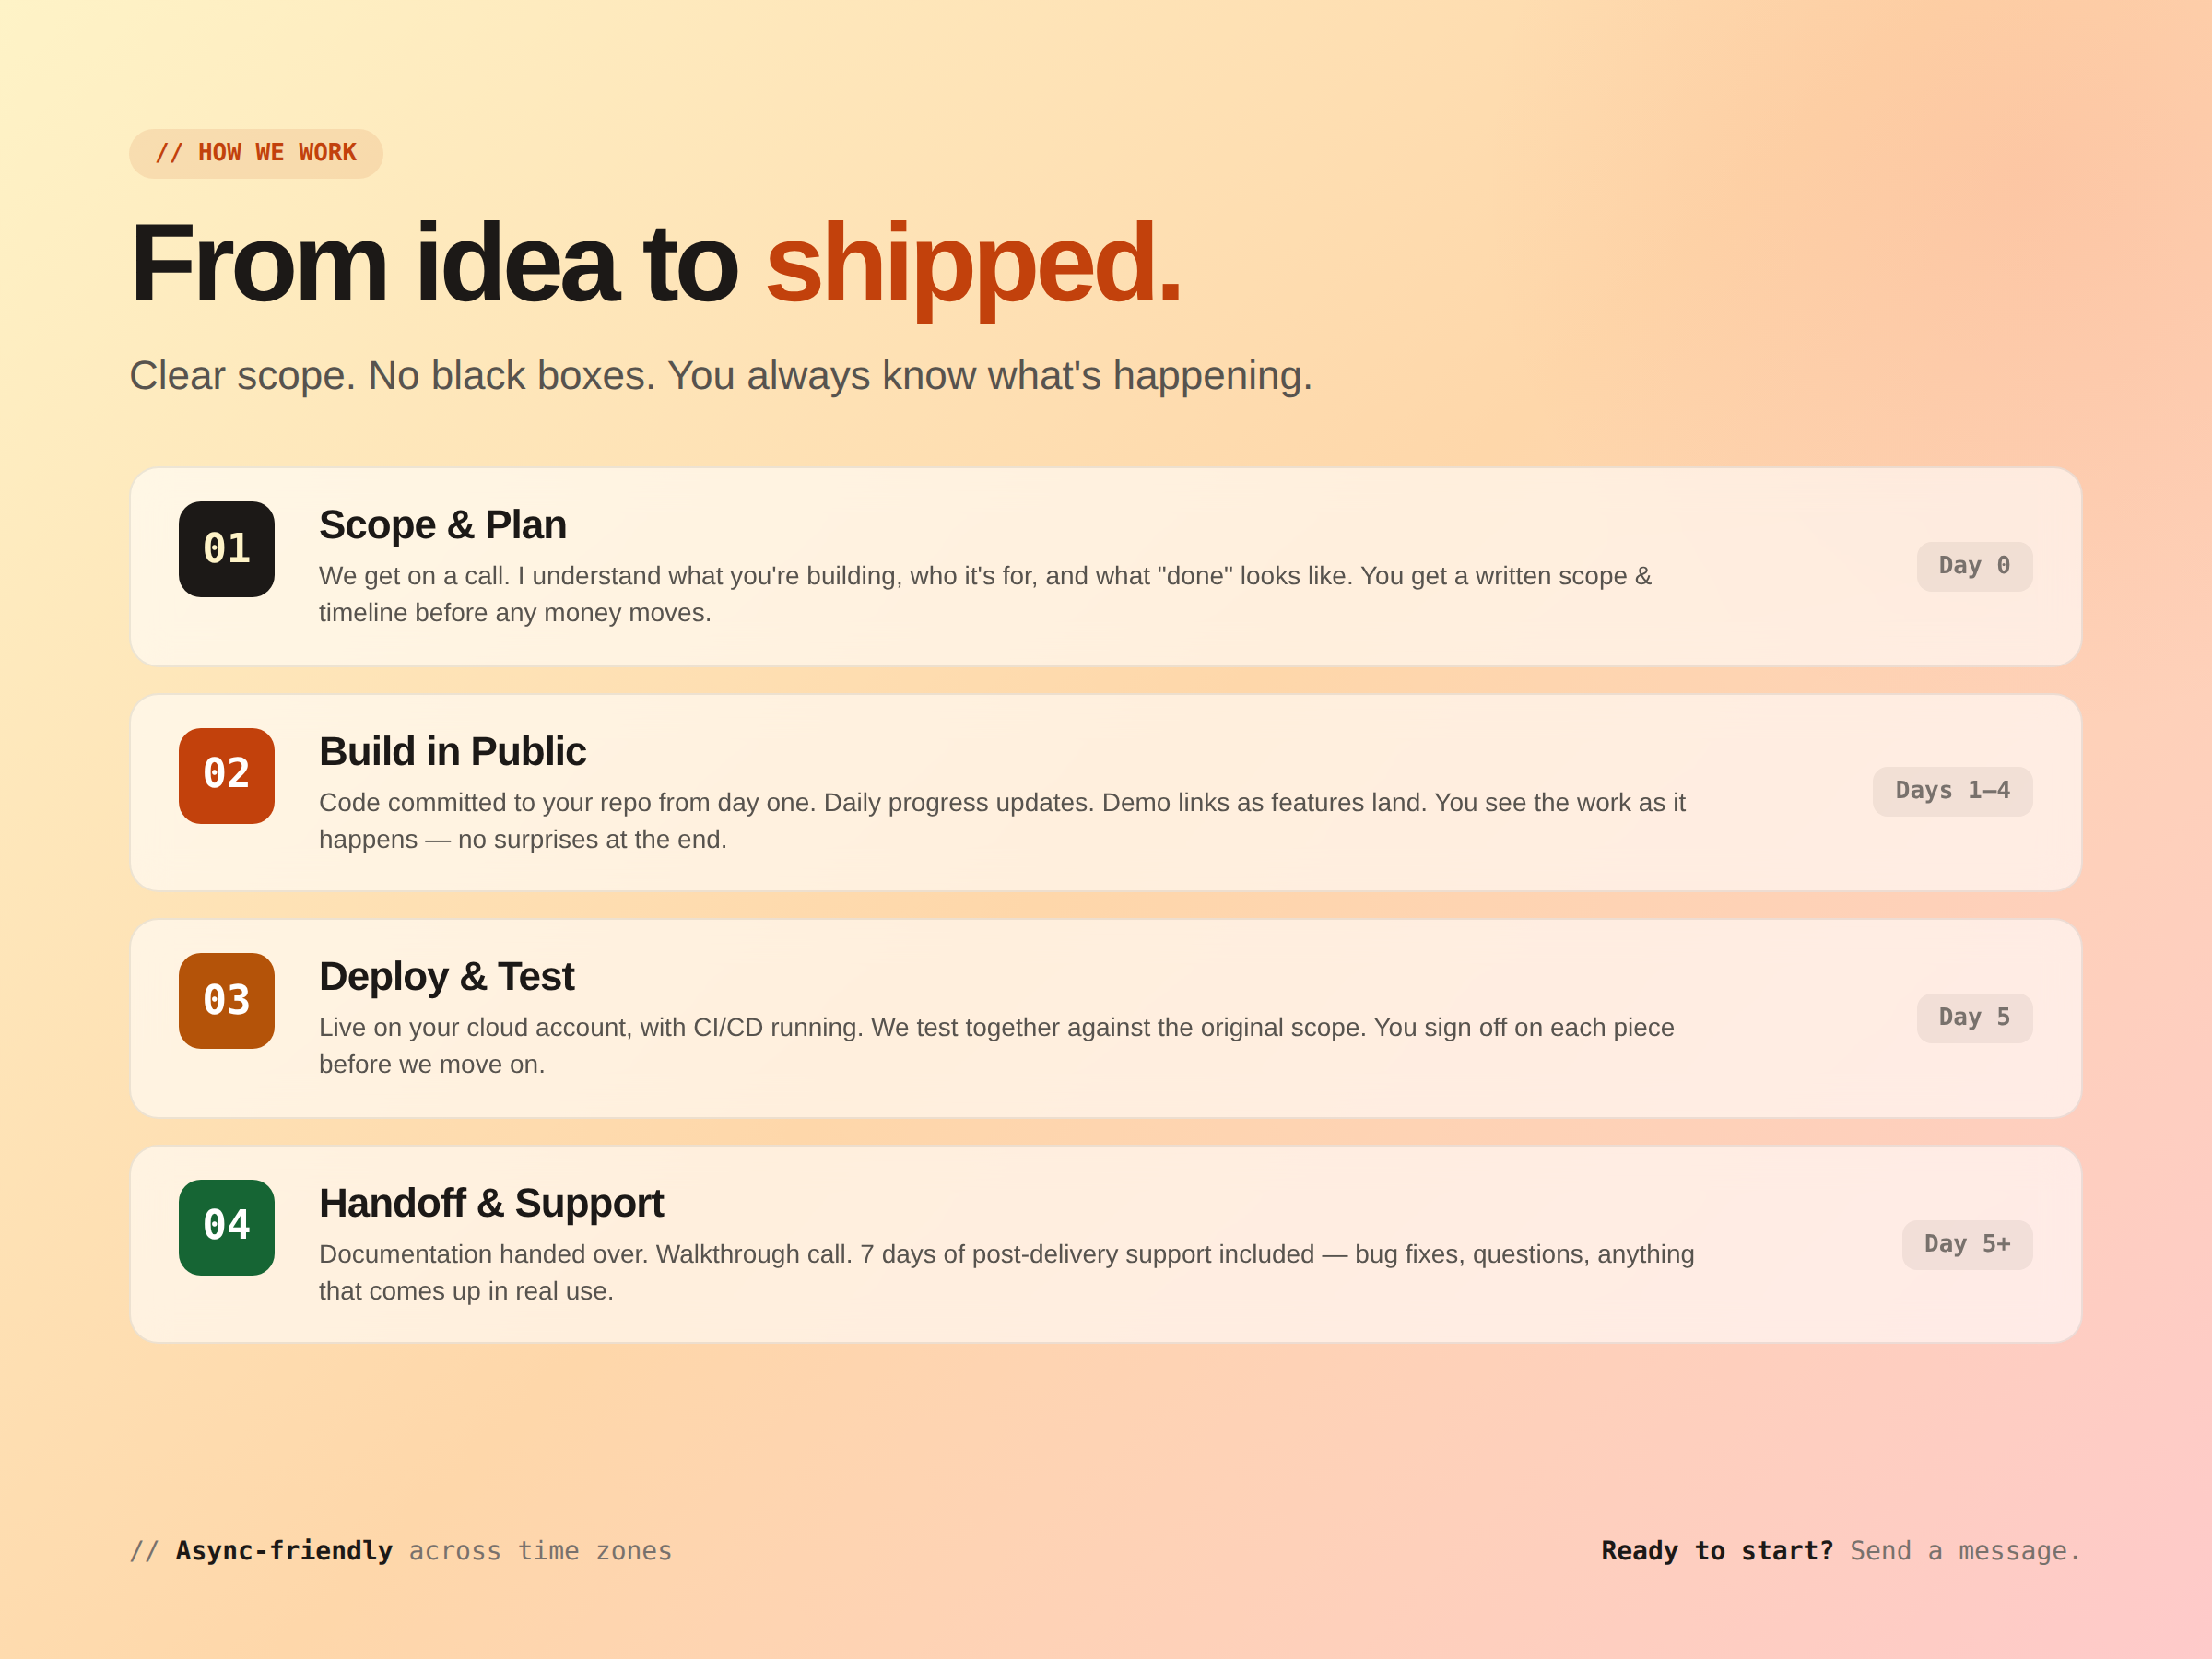Screen dimensions: 2212x1659
Task: Click the "Ready to start?" footer text
Action: pyautogui.click(x=1717, y=1551)
